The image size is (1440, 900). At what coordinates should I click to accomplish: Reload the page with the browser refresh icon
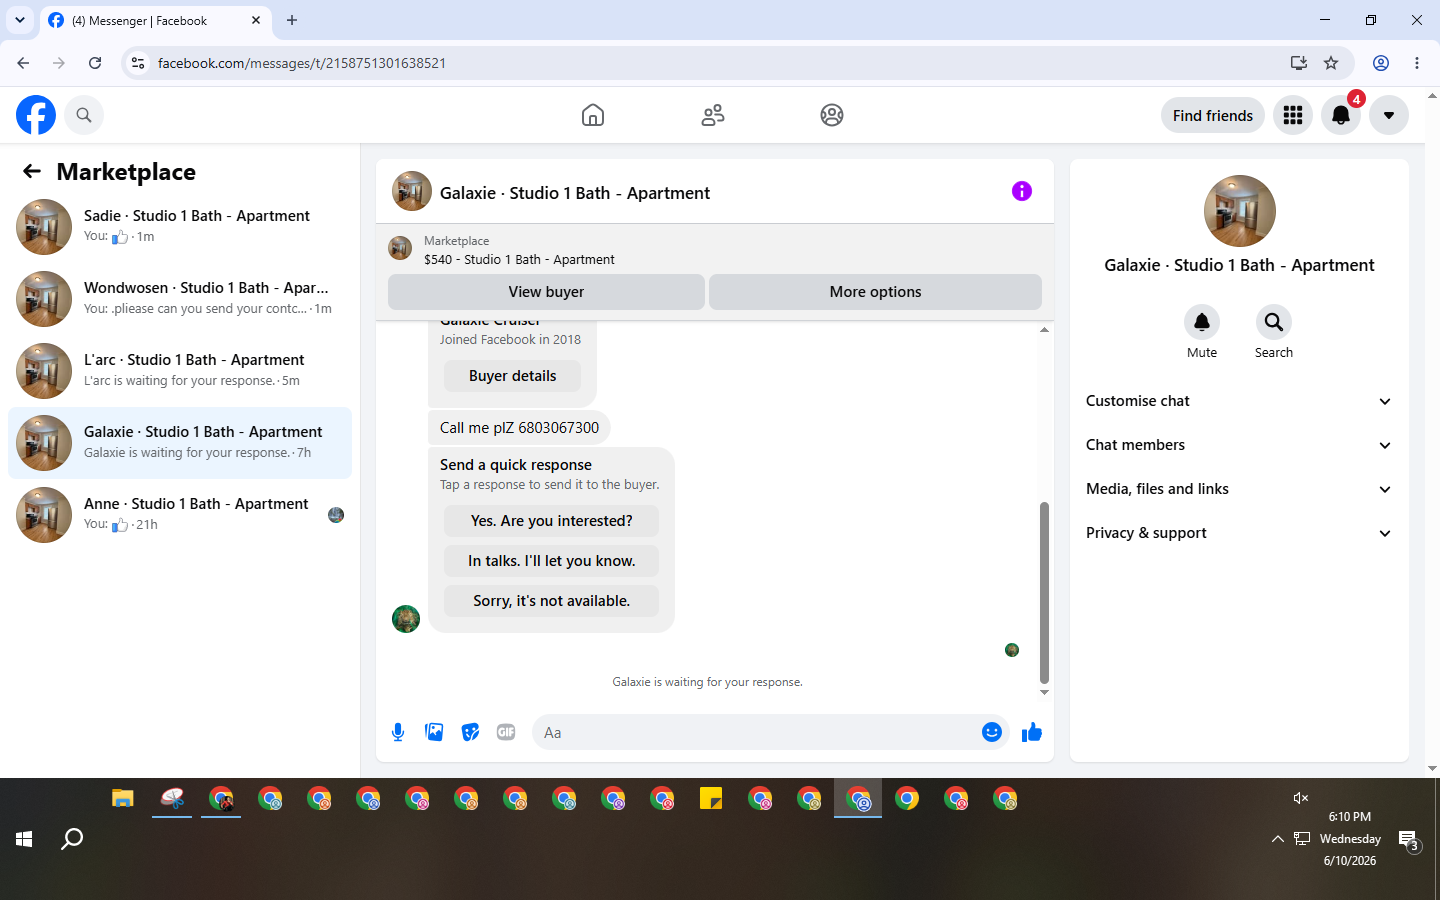click(x=95, y=63)
